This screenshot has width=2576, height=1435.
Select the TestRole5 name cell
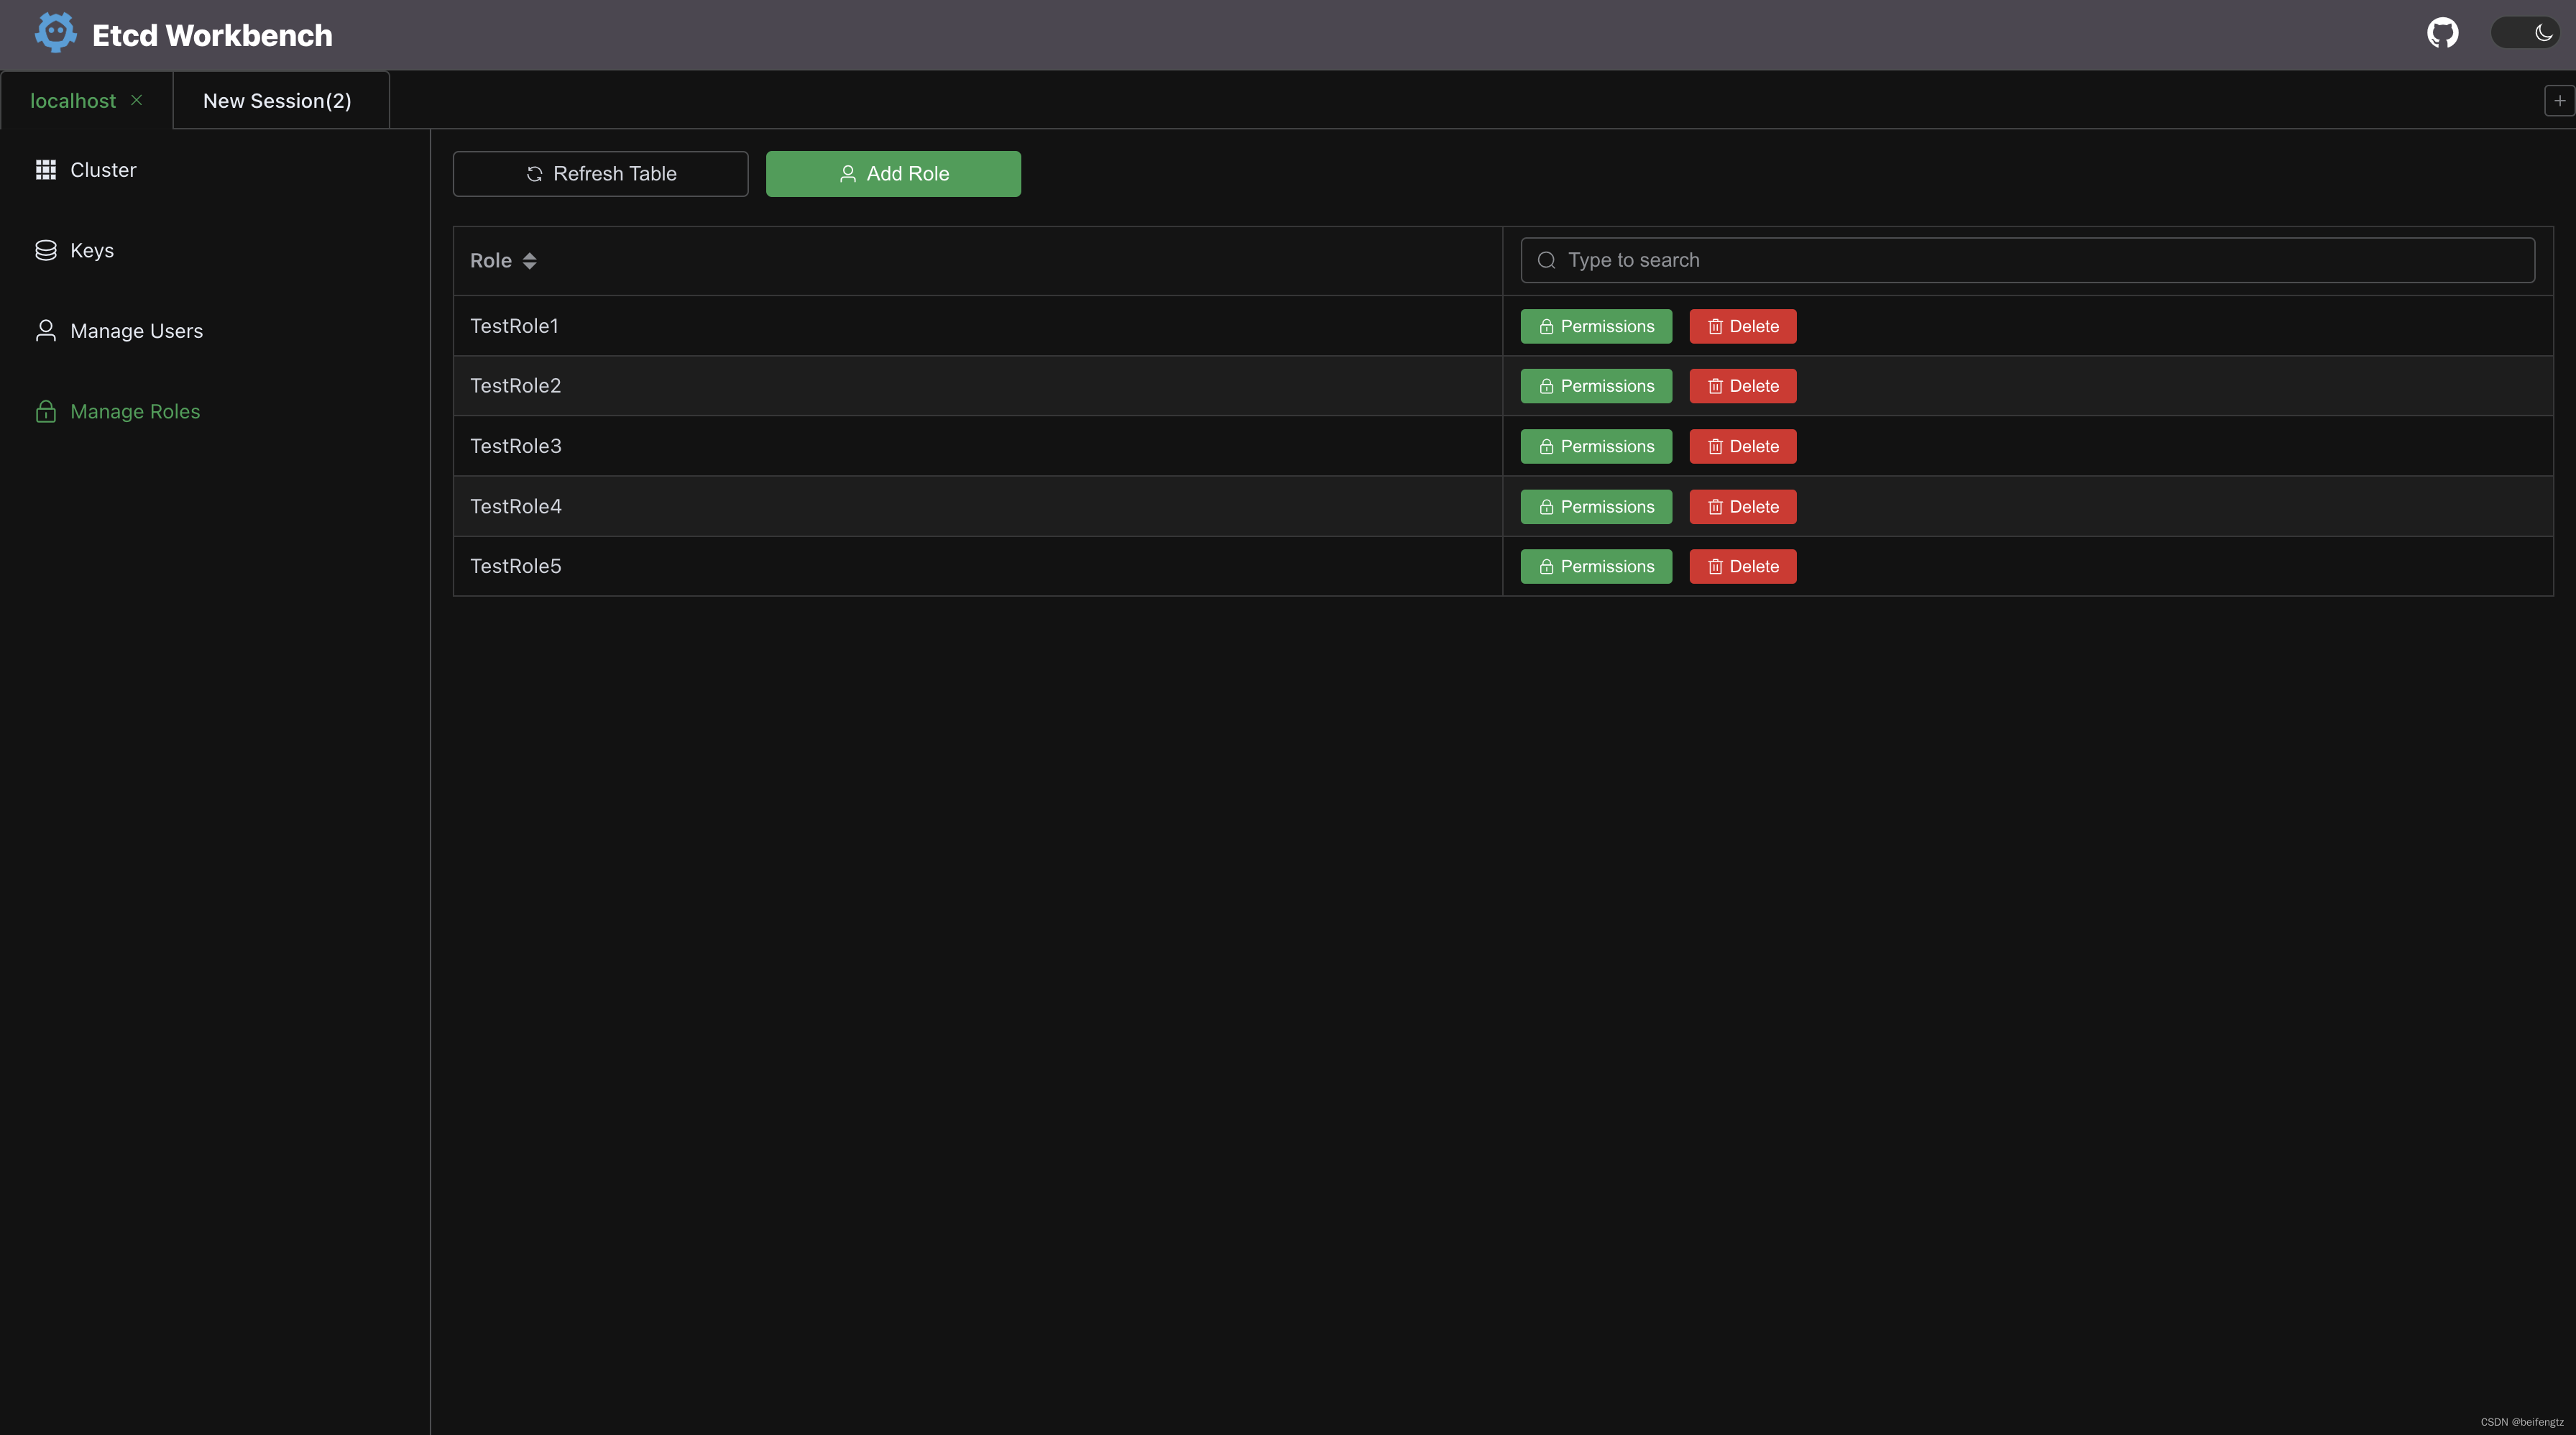pos(978,566)
